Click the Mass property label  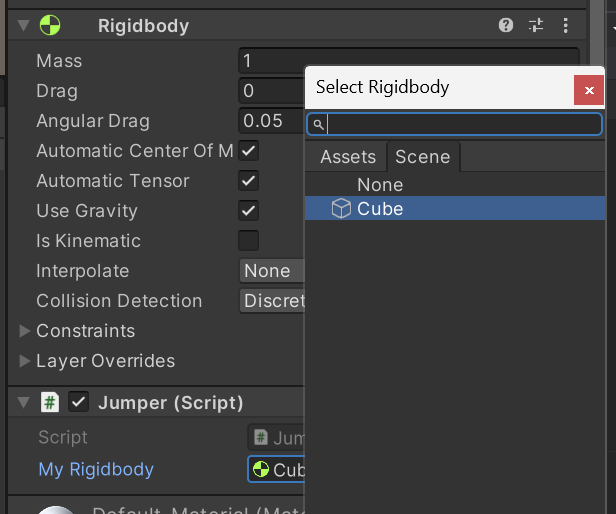click(x=59, y=61)
